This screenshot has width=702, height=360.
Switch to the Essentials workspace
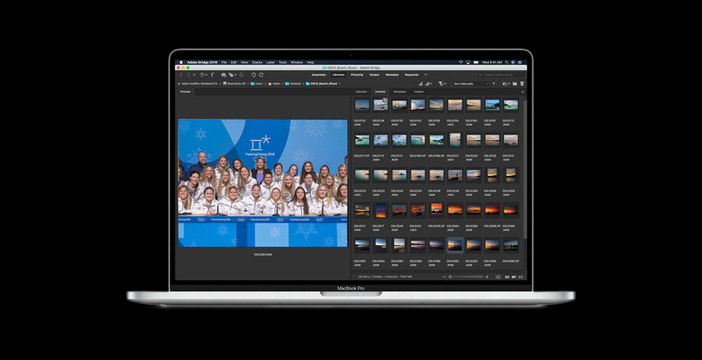coord(319,75)
